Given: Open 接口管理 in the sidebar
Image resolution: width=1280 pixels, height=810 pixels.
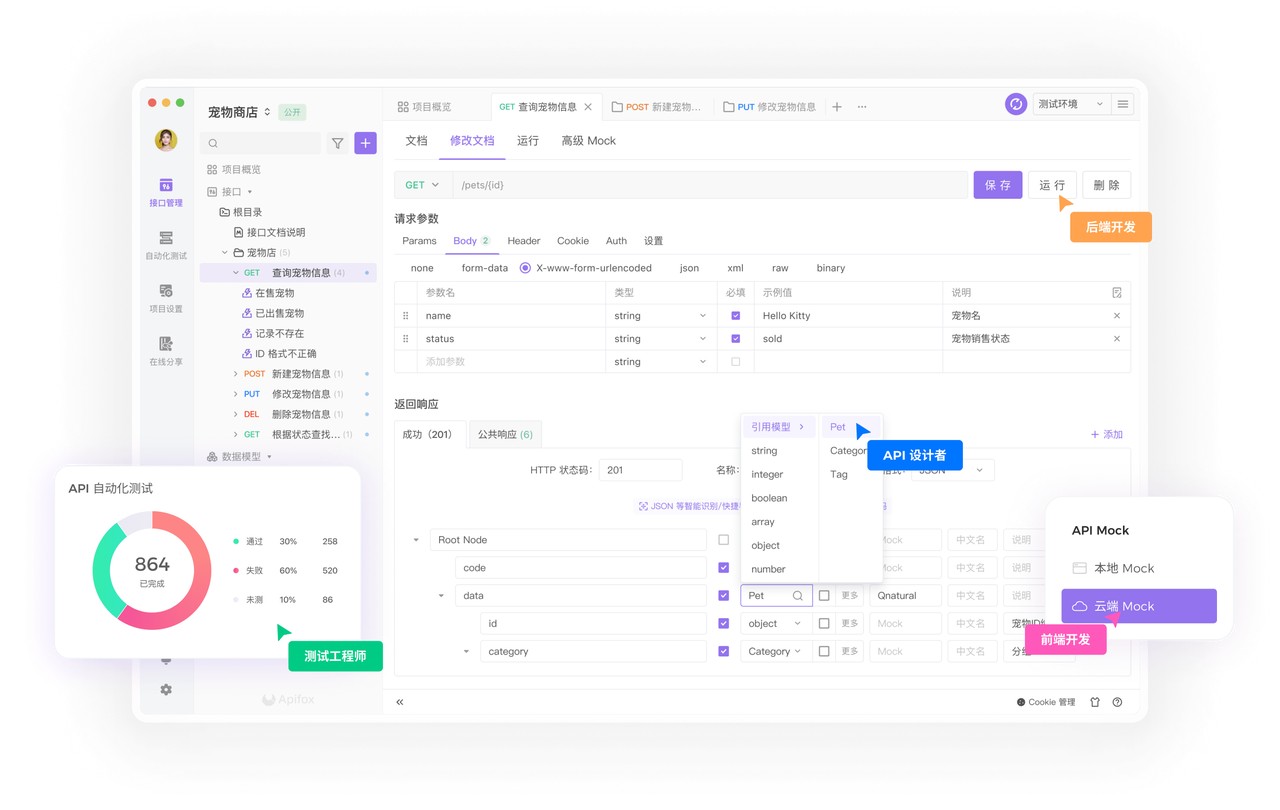Looking at the screenshot, I should tap(166, 192).
